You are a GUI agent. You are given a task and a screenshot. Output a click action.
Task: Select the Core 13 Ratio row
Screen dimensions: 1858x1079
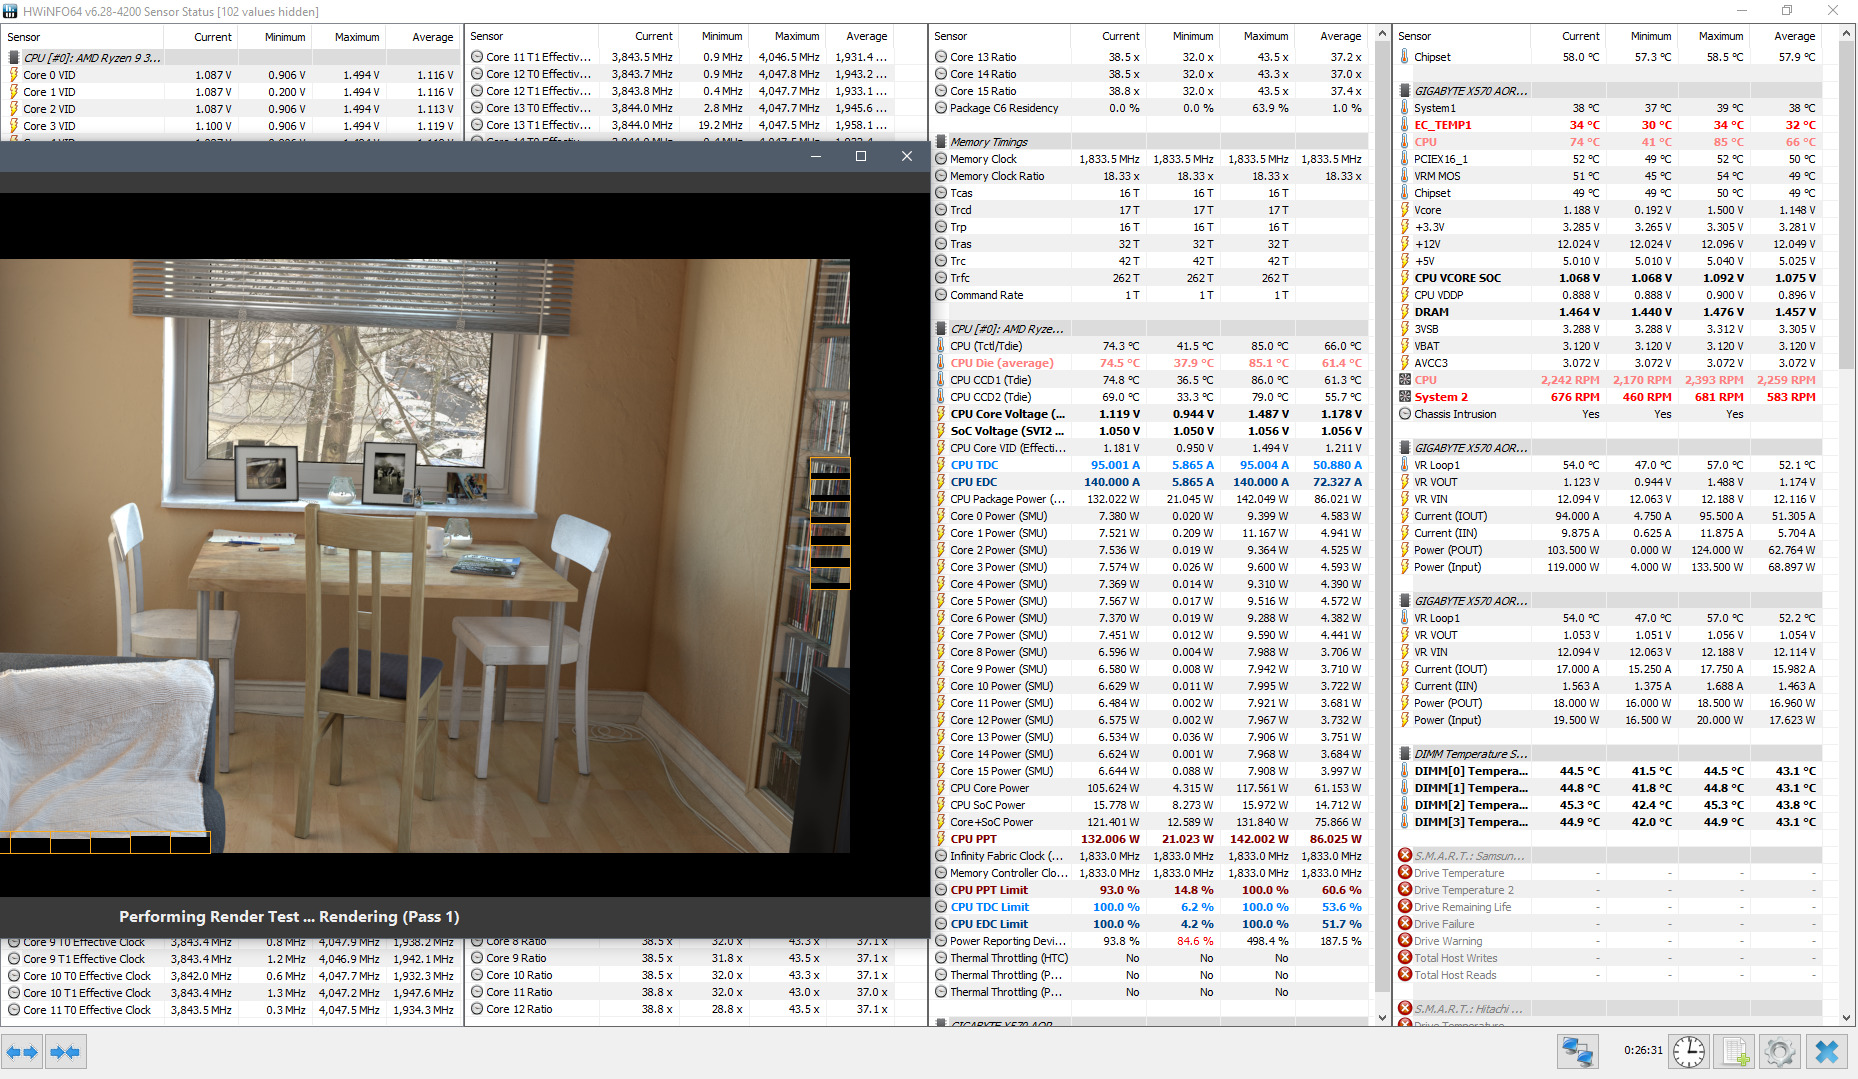click(x=1148, y=57)
